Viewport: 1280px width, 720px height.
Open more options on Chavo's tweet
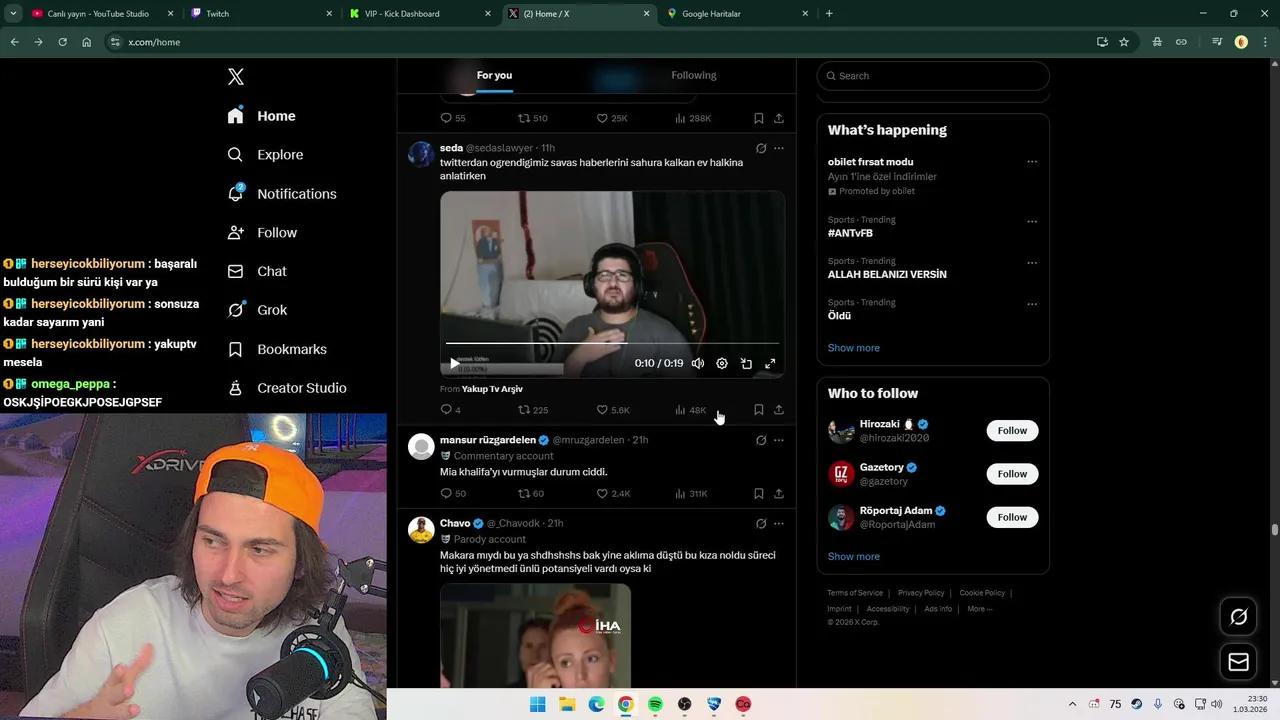pos(779,523)
